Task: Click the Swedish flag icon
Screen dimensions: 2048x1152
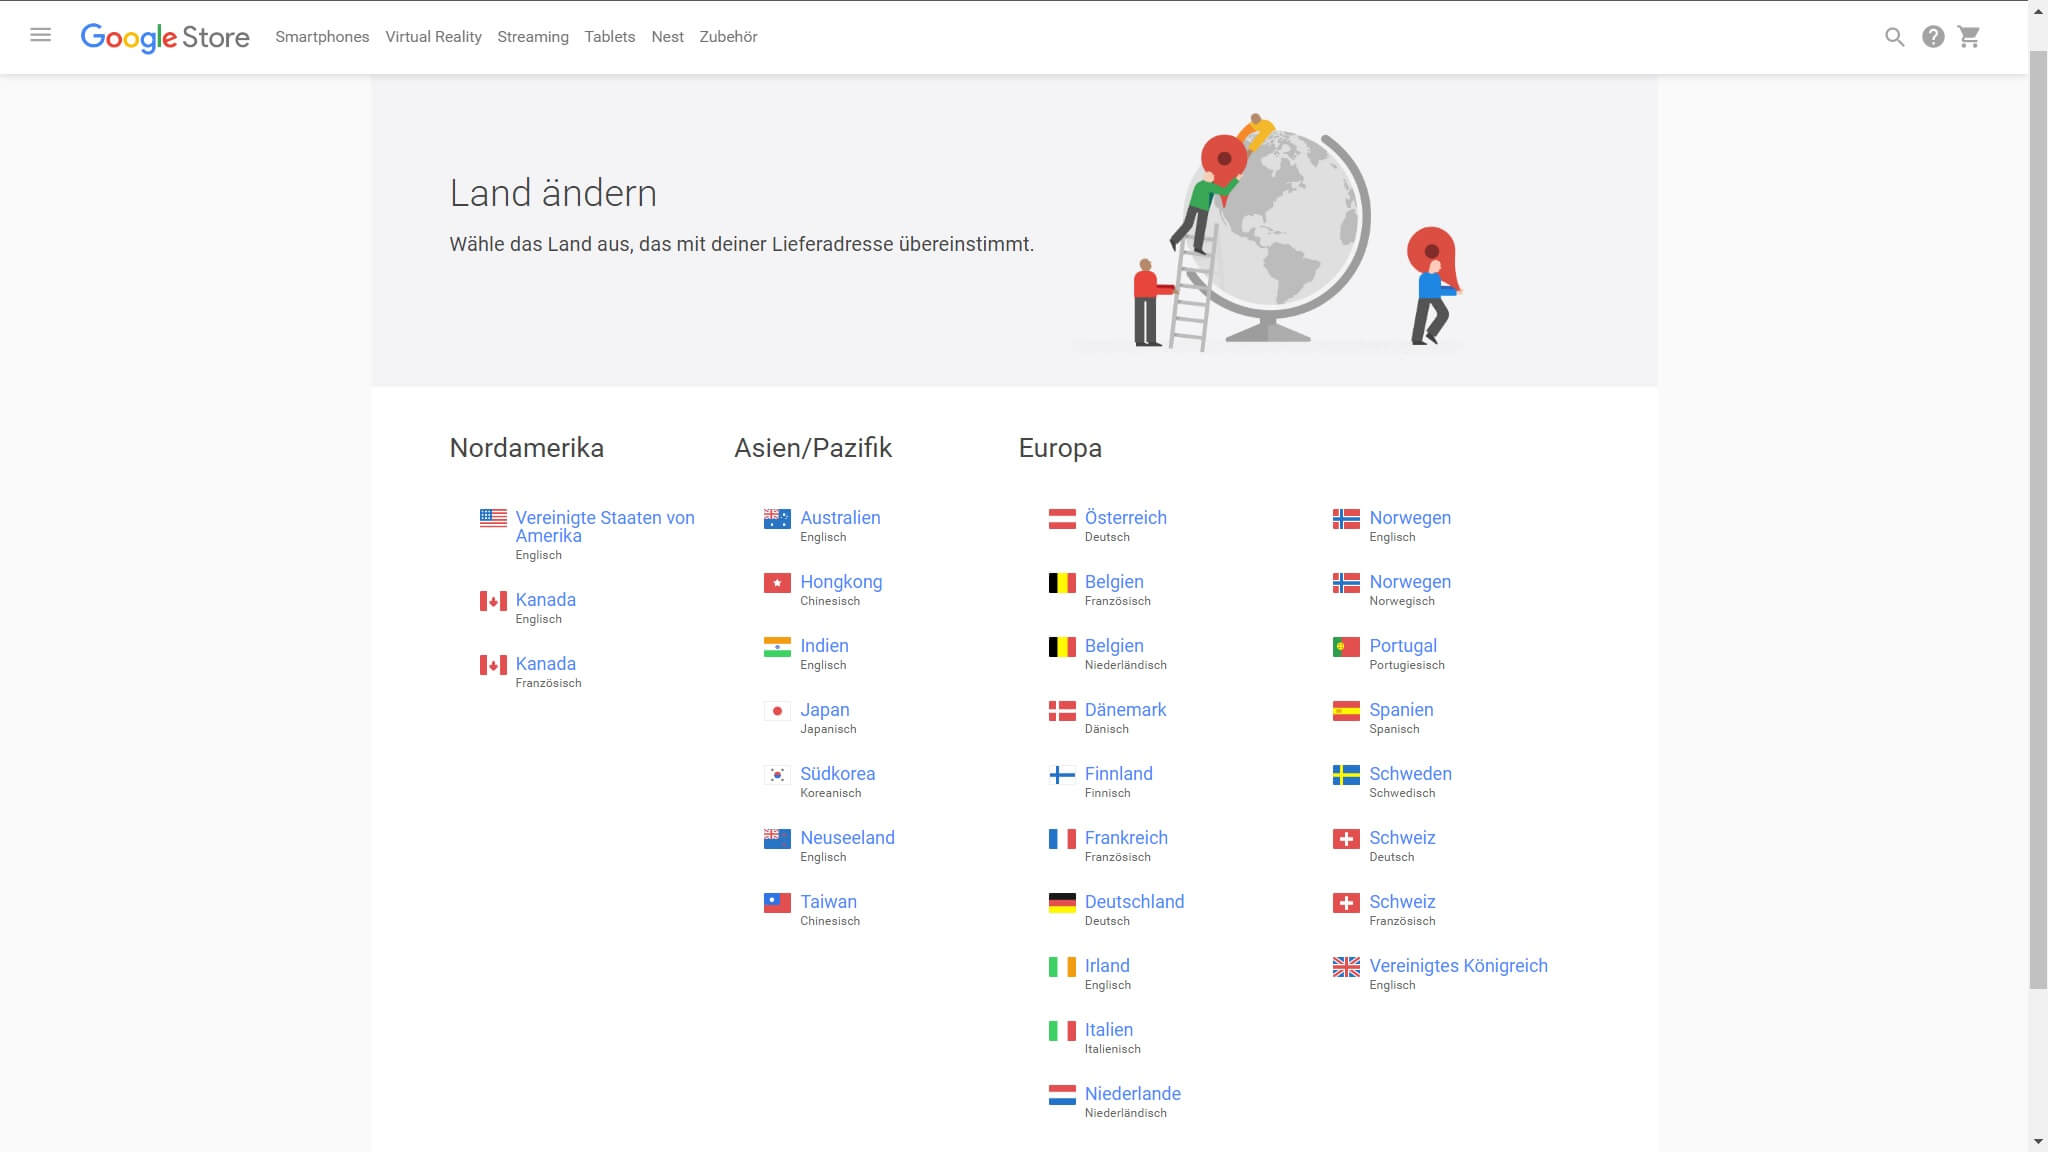Action: coord(1346,775)
